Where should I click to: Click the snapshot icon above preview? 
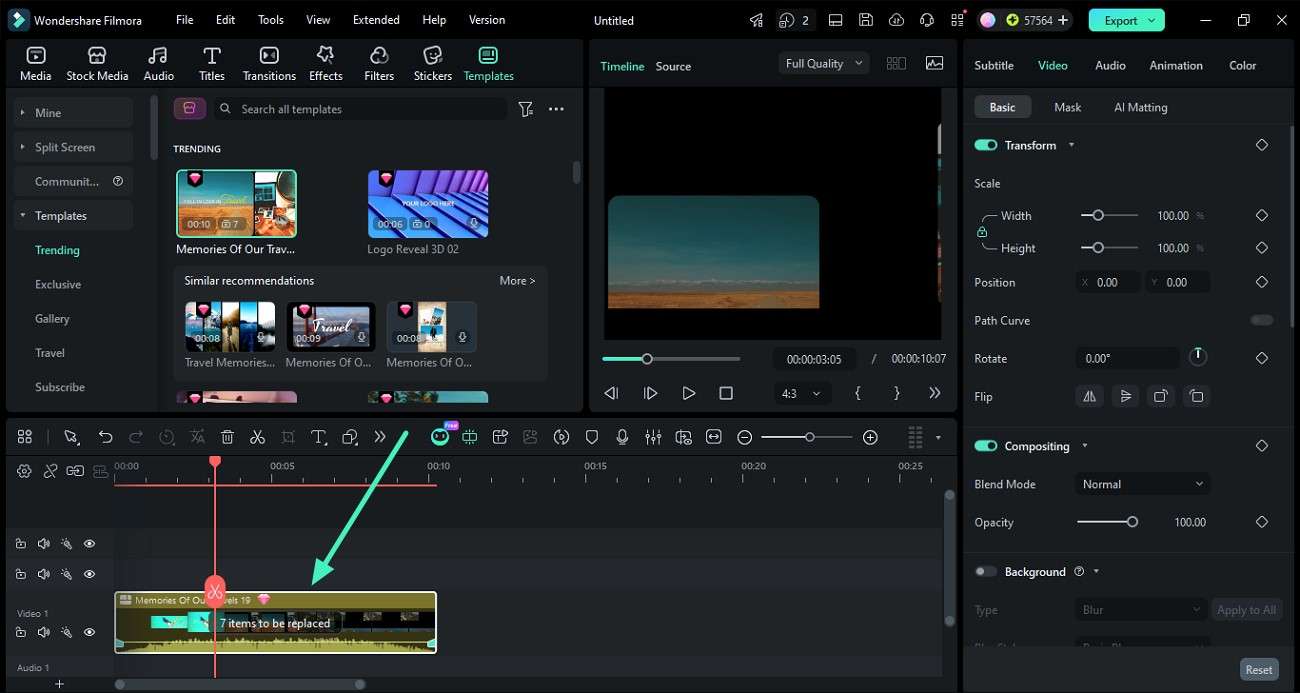[x=934, y=63]
